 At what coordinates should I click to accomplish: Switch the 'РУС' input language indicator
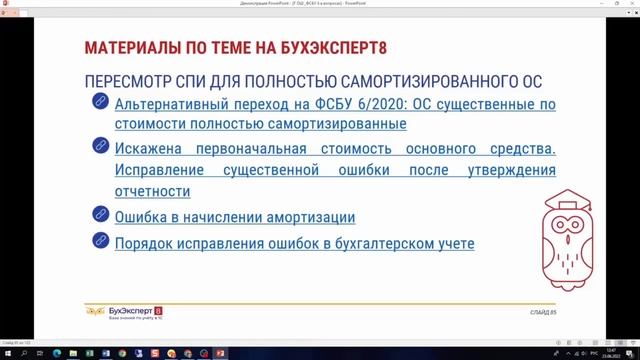click(x=594, y=353)
